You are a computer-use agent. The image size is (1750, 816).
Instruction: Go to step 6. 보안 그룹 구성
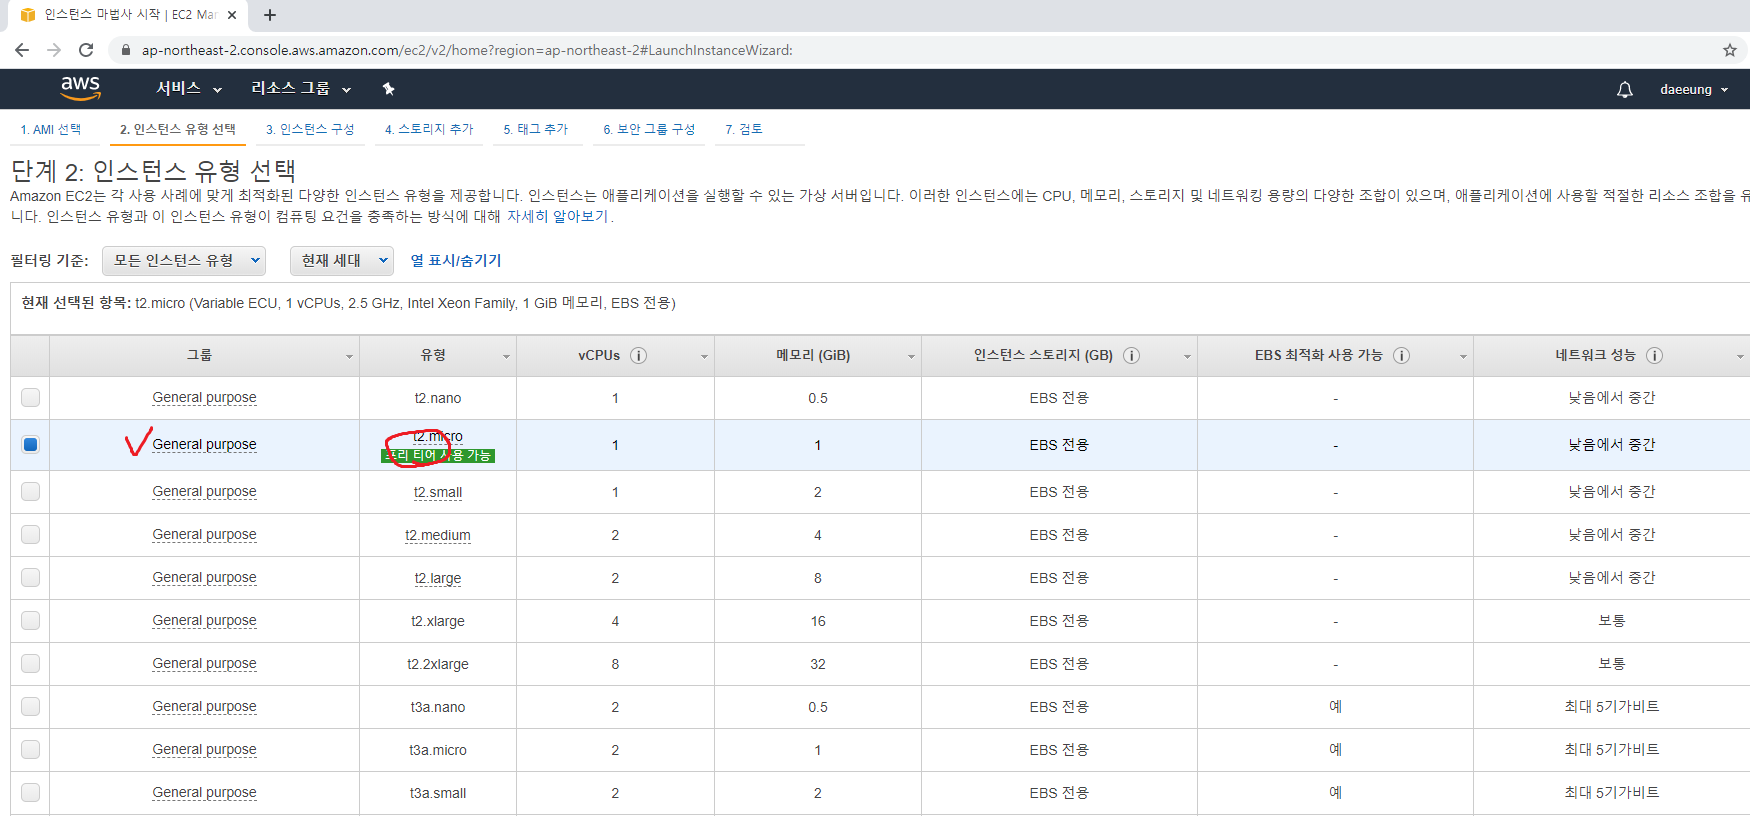[649, 129]
